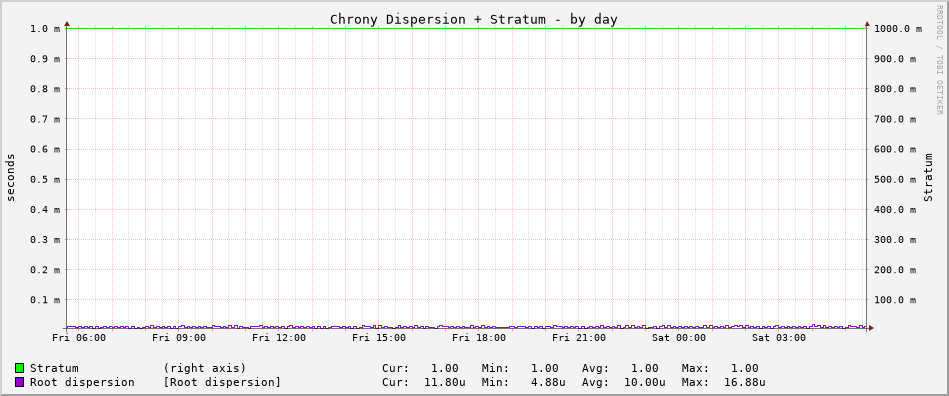Click the Root dispersion 'Min: 4.88u' value
The height and width of the screenshot is (396, 949).
pos(524,383)
